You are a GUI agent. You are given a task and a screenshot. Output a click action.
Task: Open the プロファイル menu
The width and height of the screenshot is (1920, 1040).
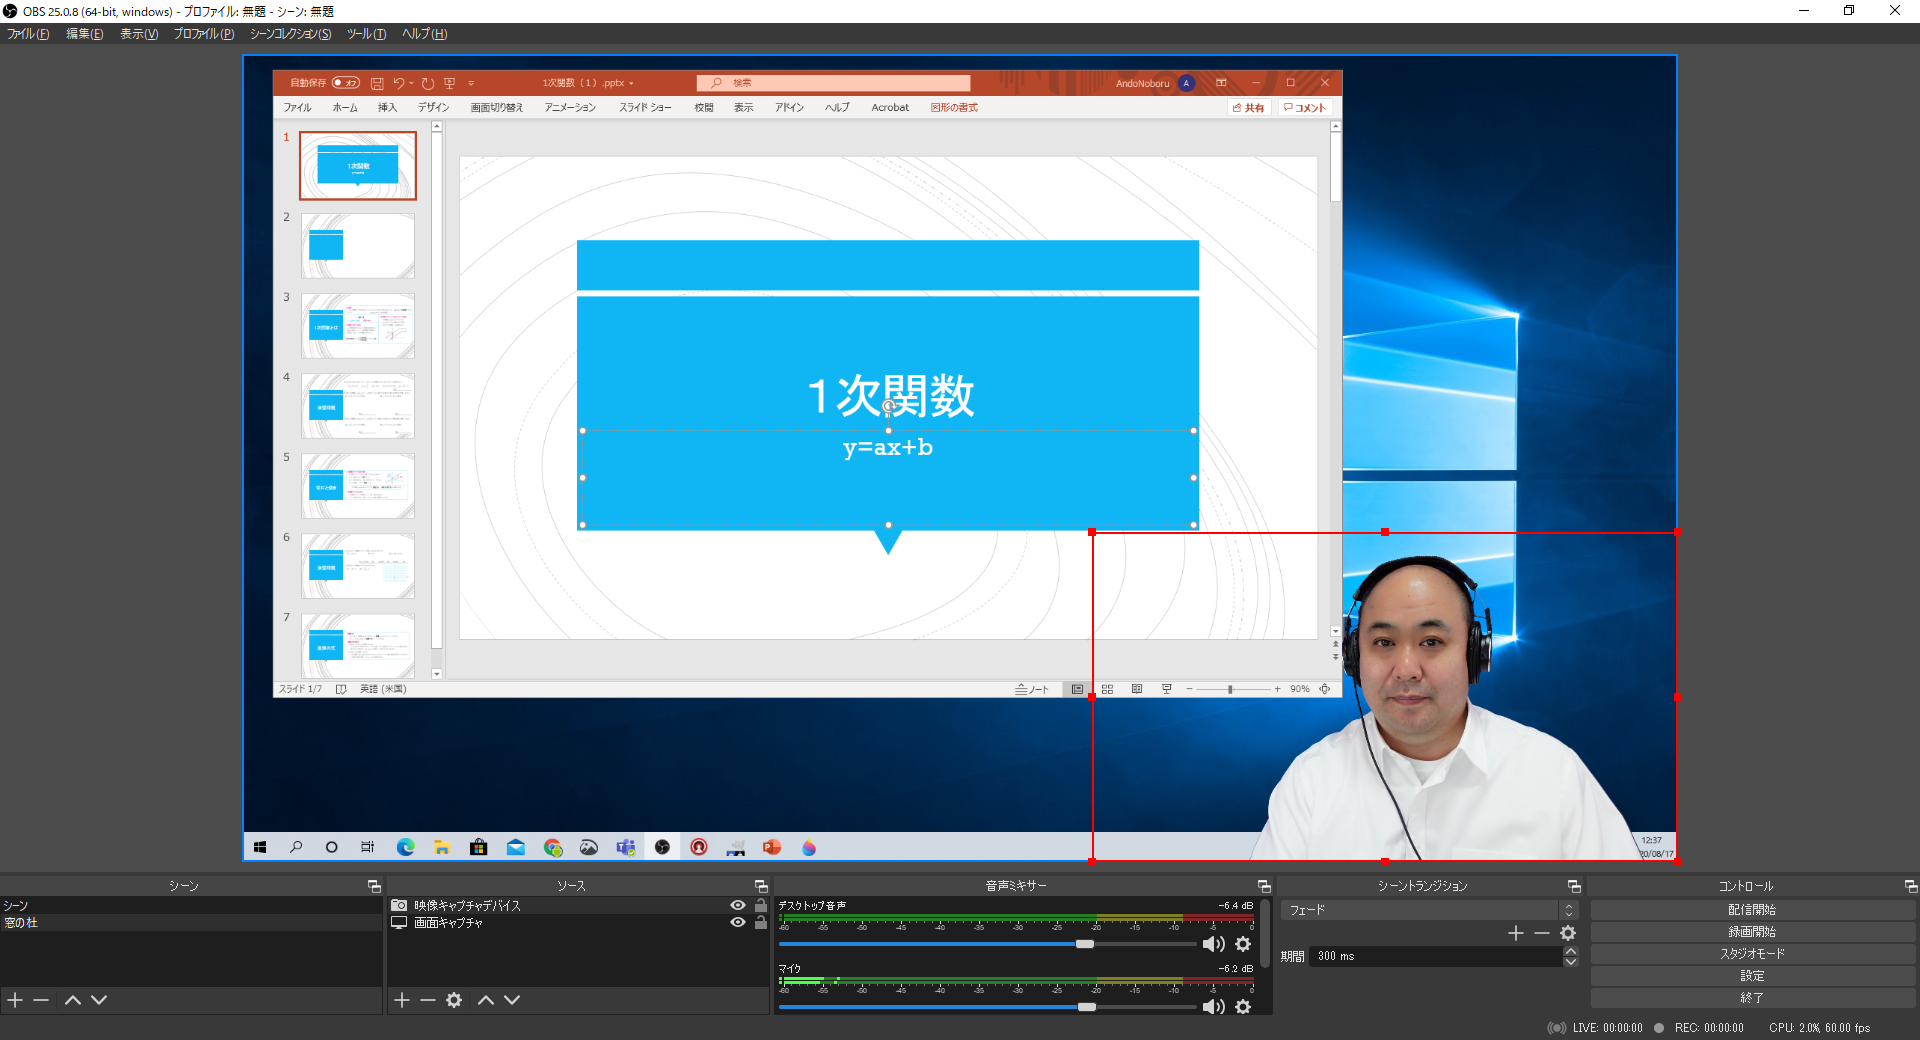(204, 34)
